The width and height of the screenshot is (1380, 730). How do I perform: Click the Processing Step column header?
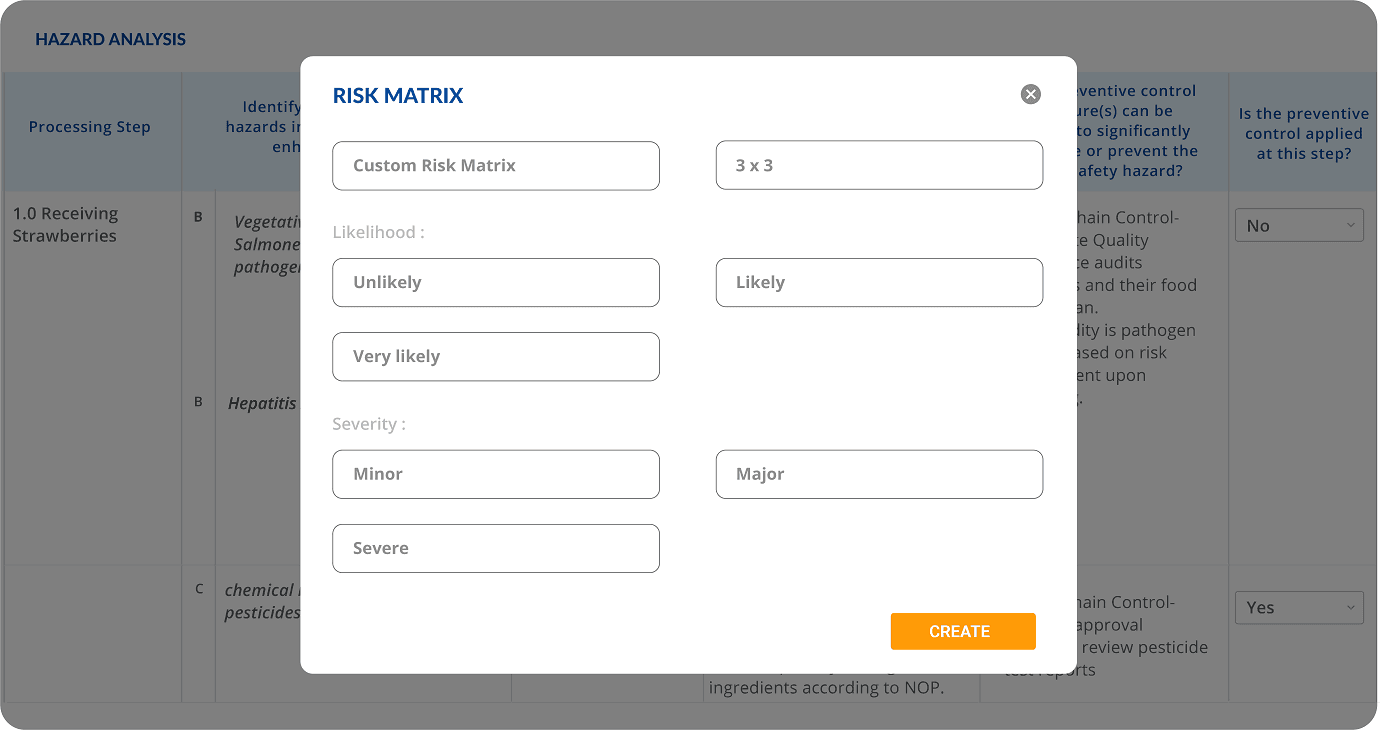coord(90,127)
